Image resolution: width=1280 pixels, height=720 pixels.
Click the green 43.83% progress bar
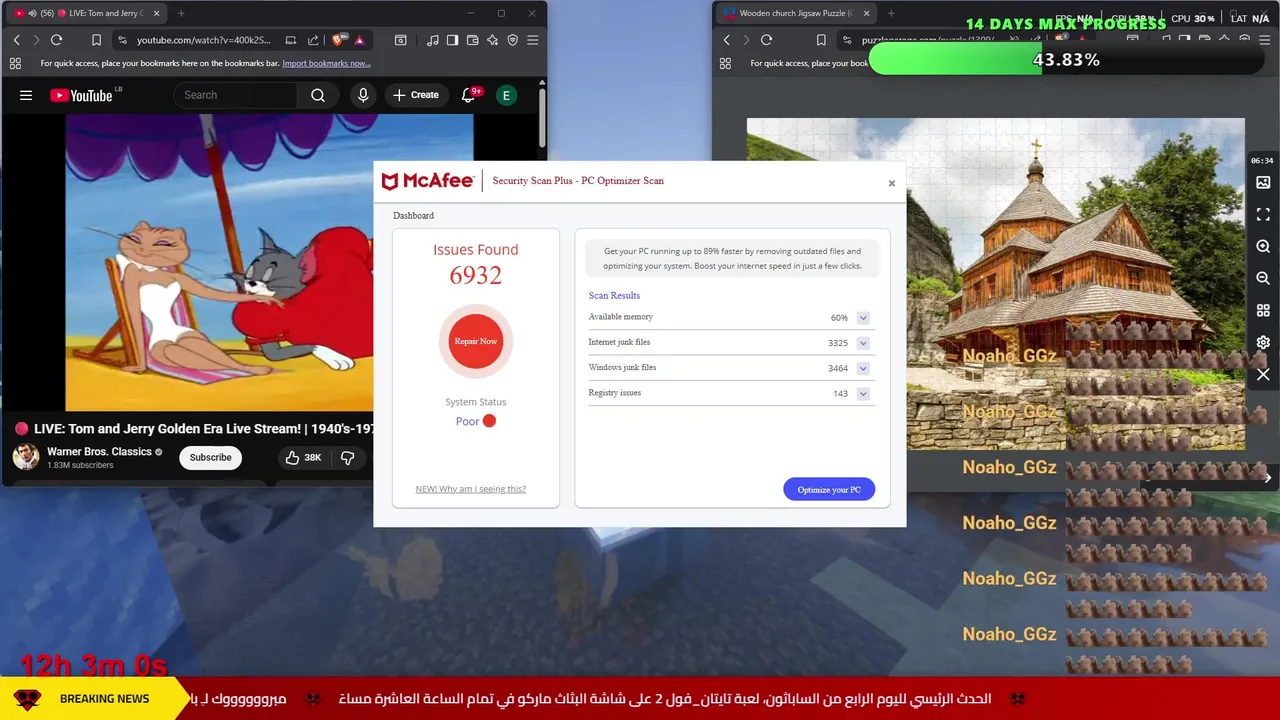point(1066,60)
